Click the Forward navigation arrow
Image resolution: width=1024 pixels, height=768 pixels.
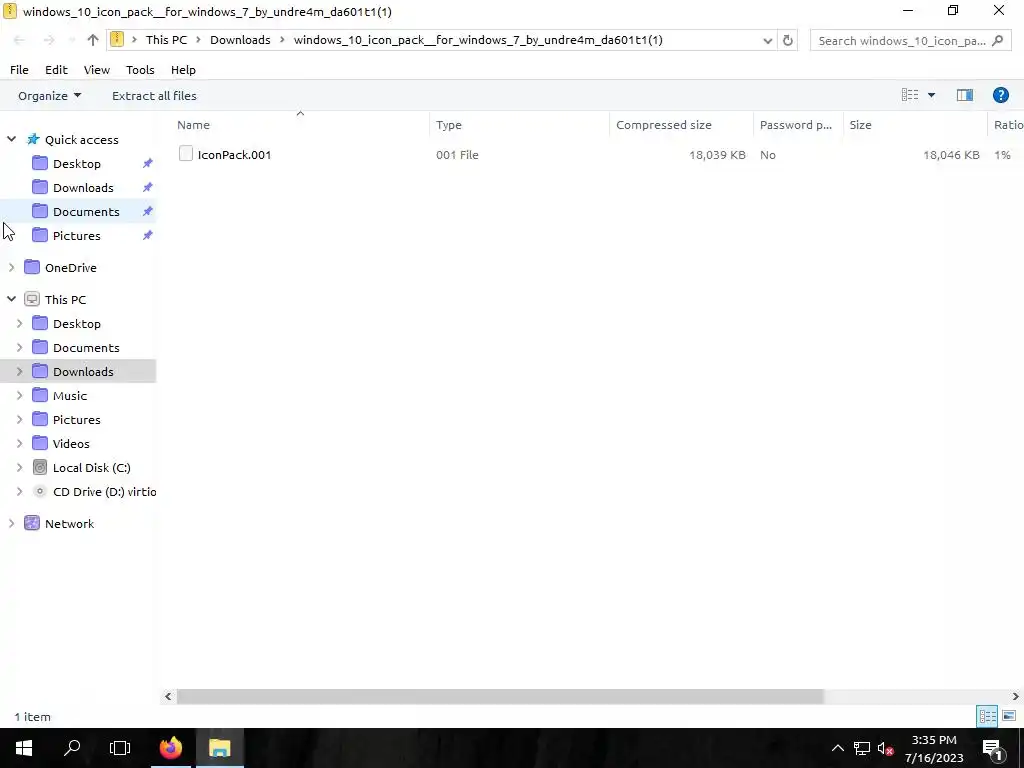pos(49,40)
